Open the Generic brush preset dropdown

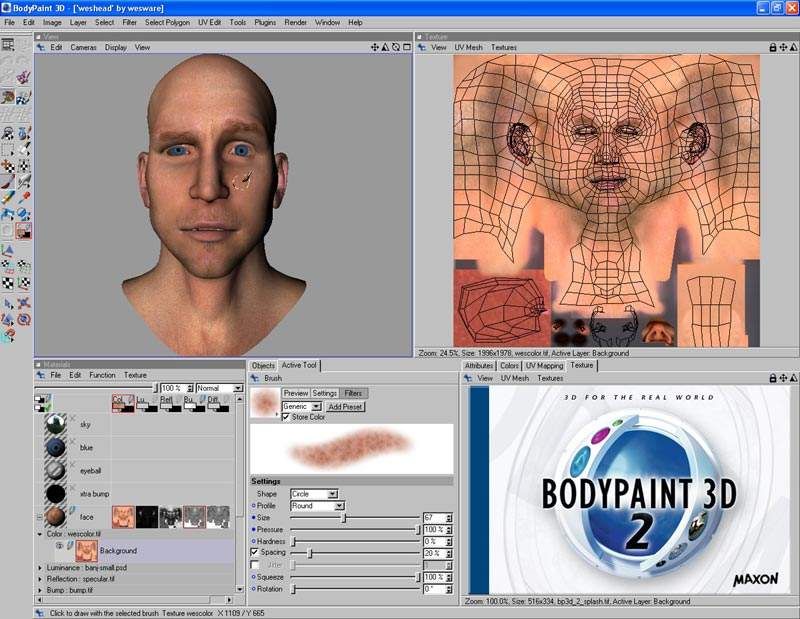point(302,407)
